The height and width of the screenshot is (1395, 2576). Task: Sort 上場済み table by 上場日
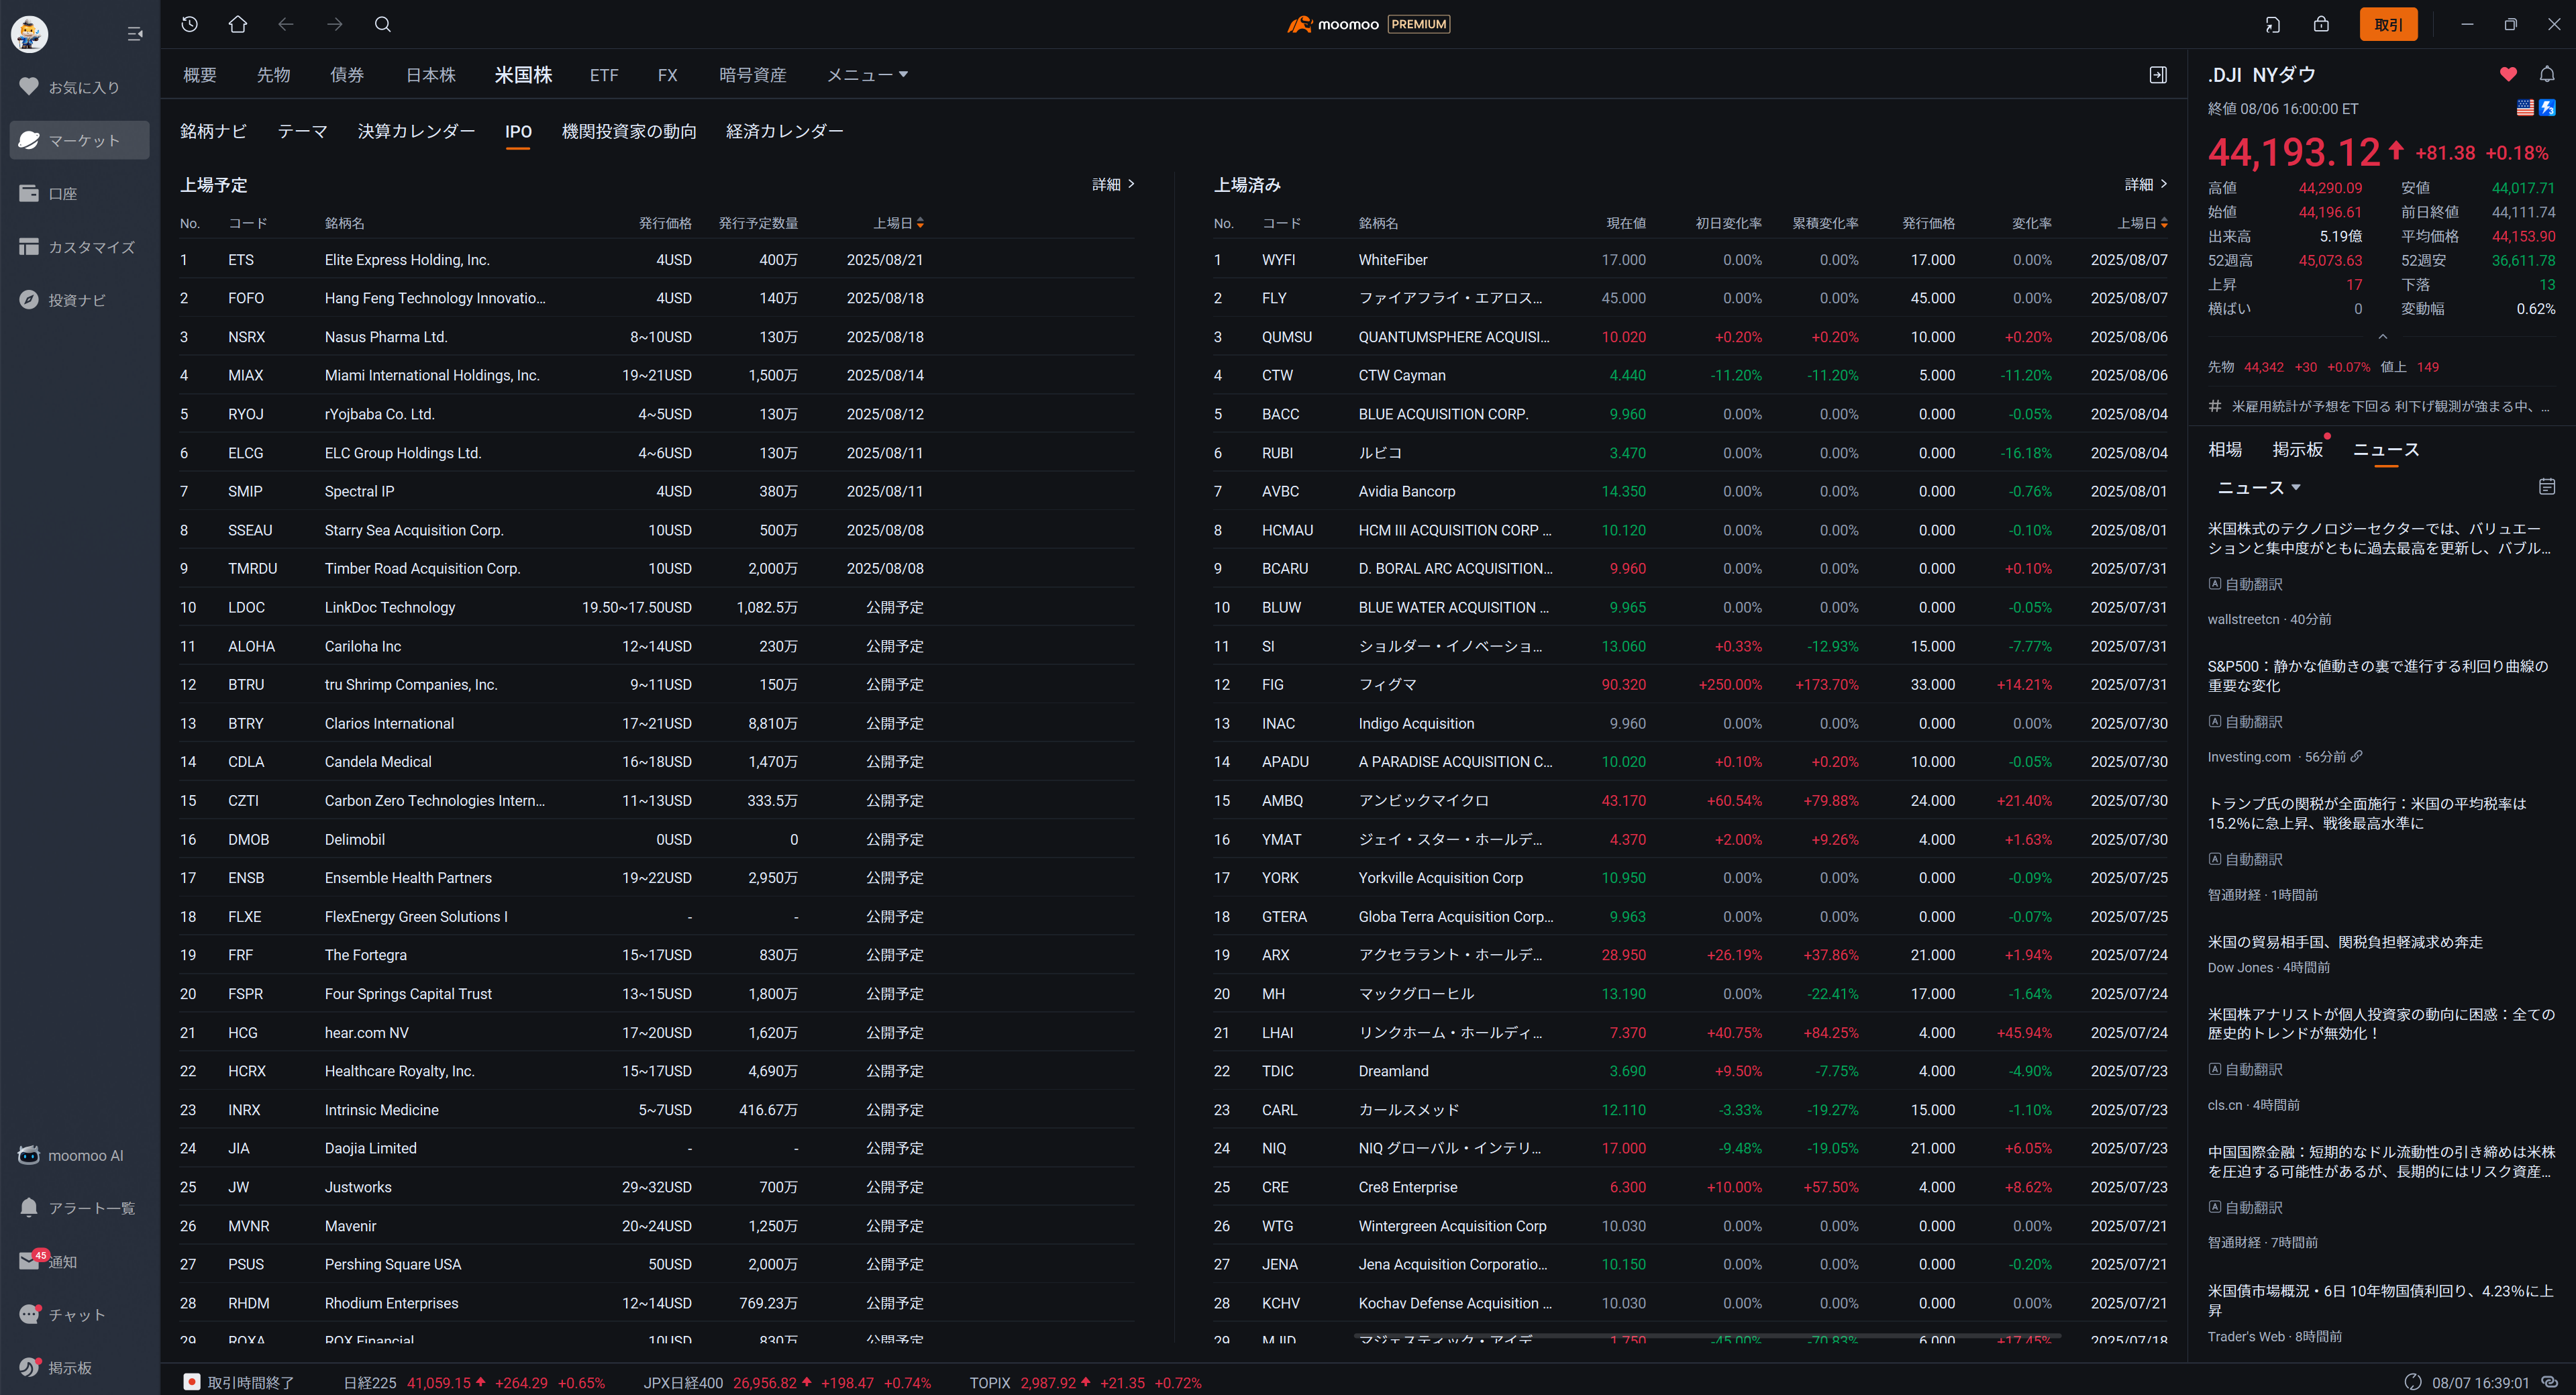click(x=2142, y=223)
